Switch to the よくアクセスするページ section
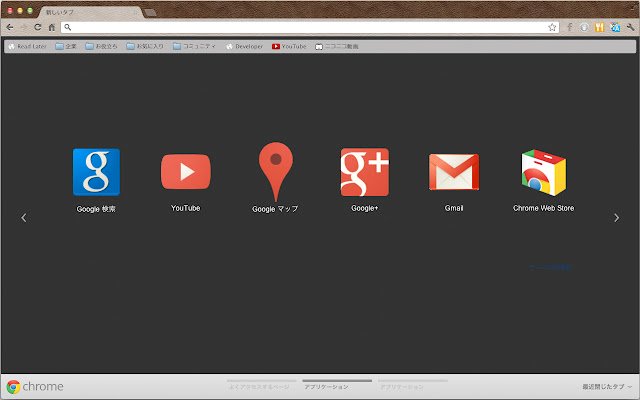 tap(261, 385)
